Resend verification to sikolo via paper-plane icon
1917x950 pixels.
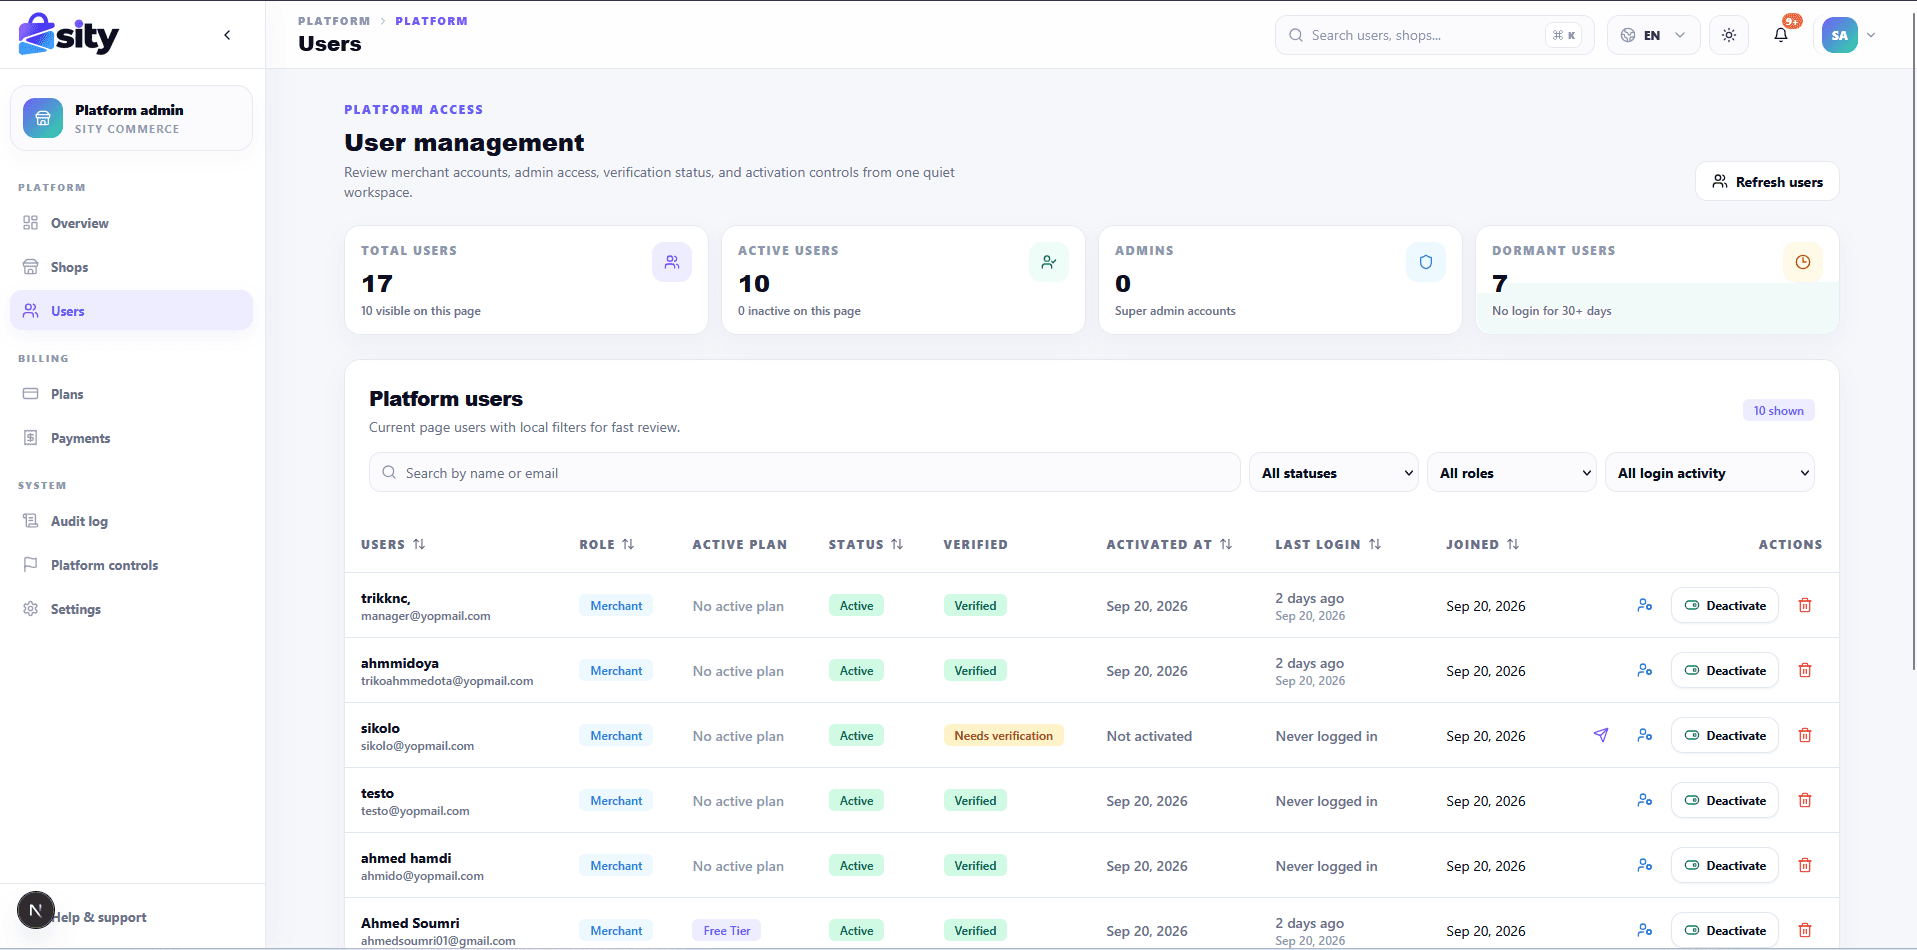pyautogui.click(x=1601, y=735)
